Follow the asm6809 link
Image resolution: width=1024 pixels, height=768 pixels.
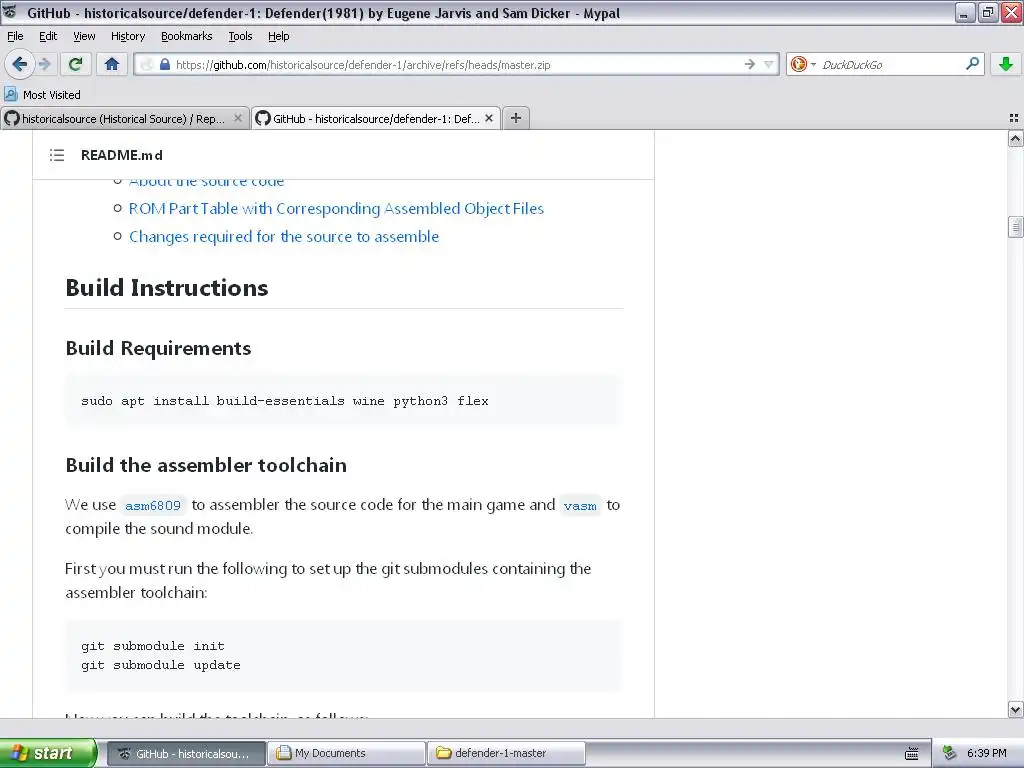(x=153, y=505)
